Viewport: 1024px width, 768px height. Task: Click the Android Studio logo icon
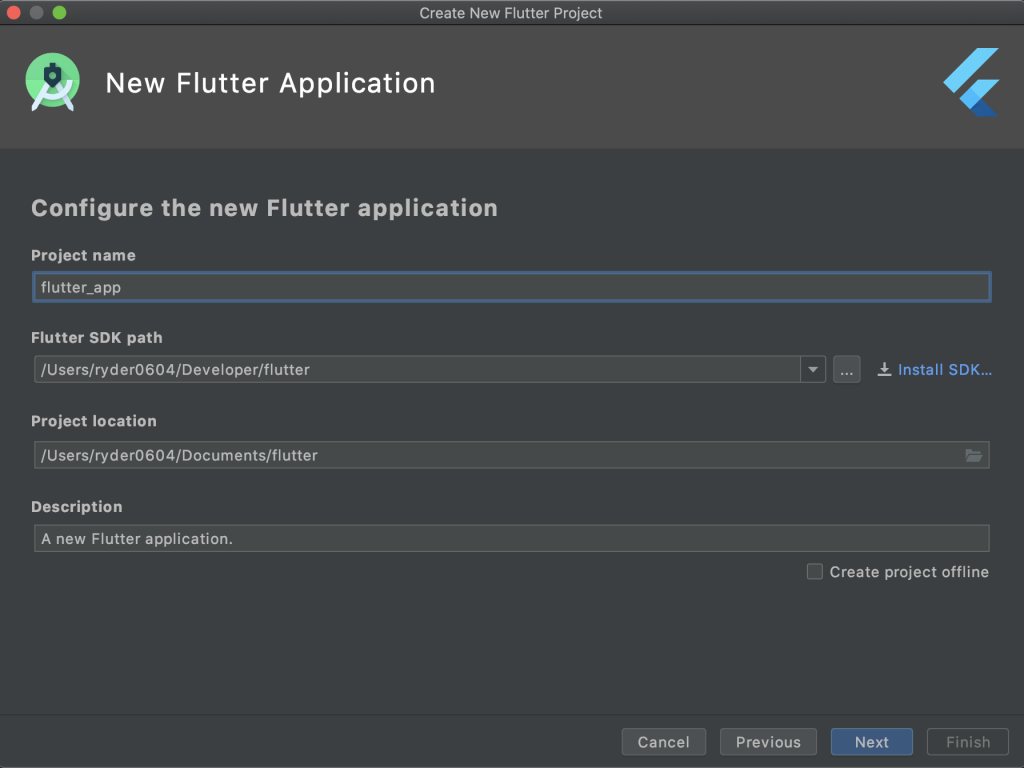click(52, 82)
